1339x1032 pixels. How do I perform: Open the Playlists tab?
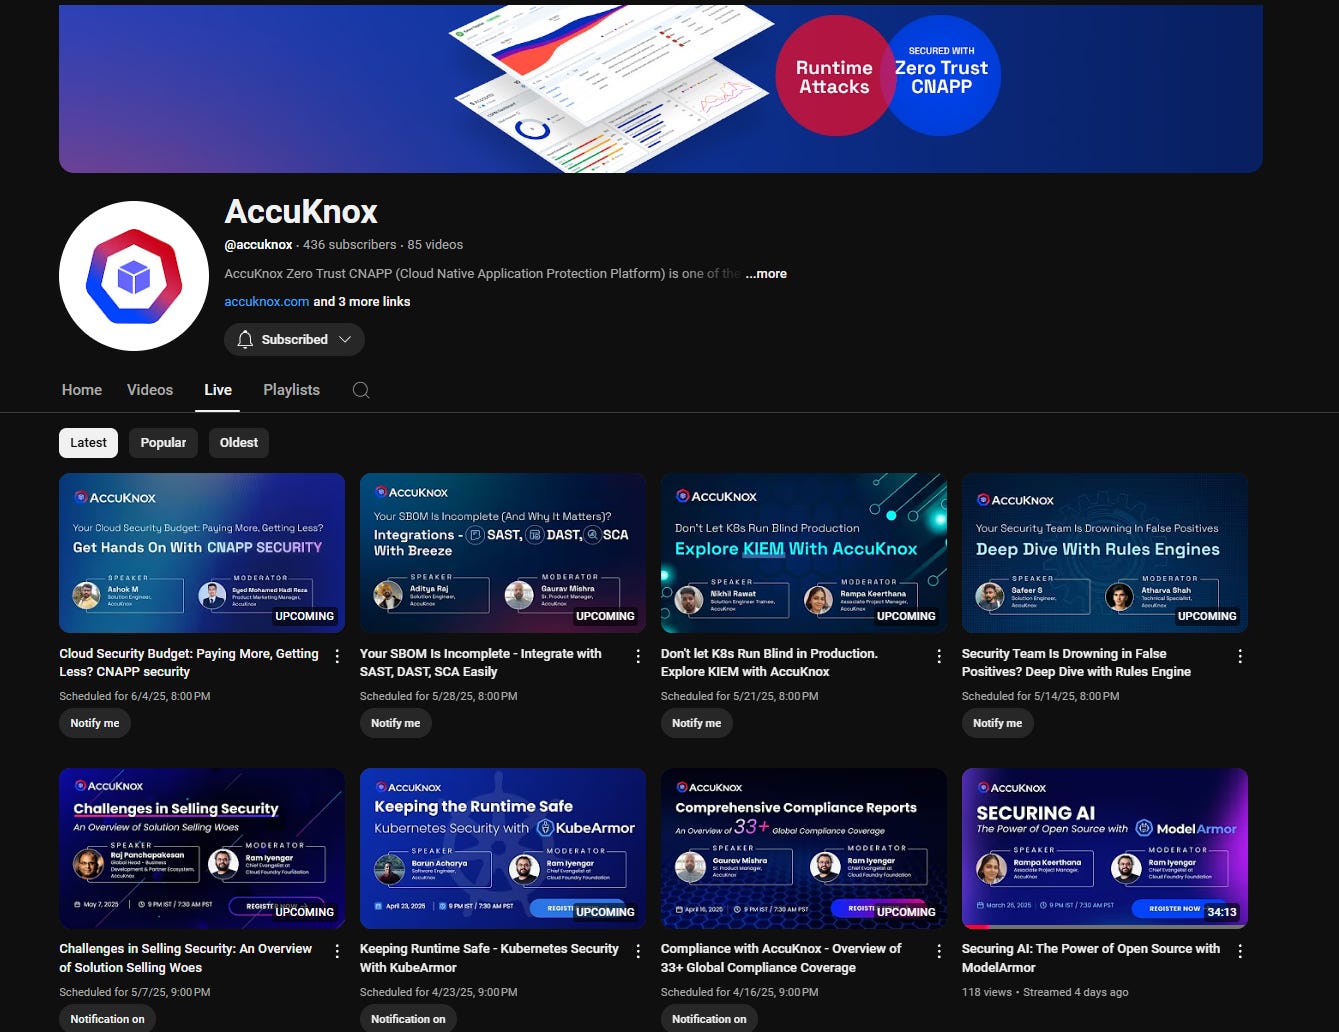pyautogui.click(x=291, y=390)
